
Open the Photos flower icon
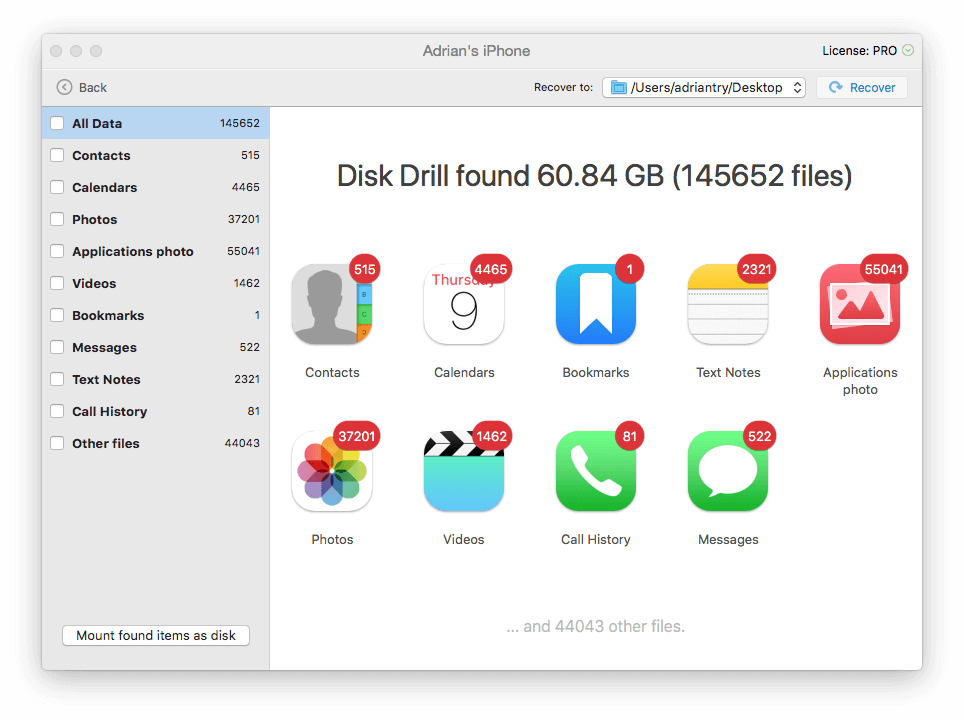(x=332, y=471)
